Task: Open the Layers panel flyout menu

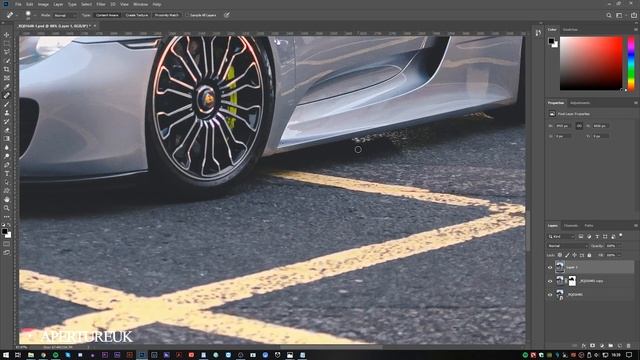Action: (636, 225)
